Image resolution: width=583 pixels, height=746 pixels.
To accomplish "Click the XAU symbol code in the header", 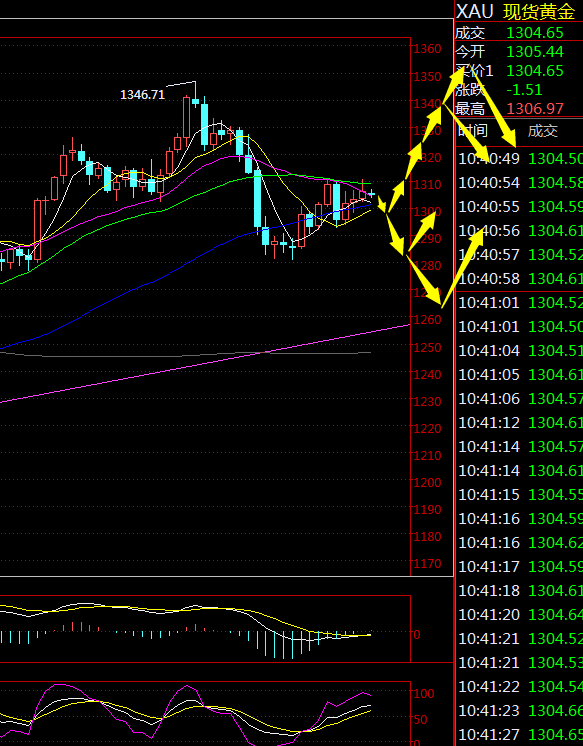I will 474,11.
